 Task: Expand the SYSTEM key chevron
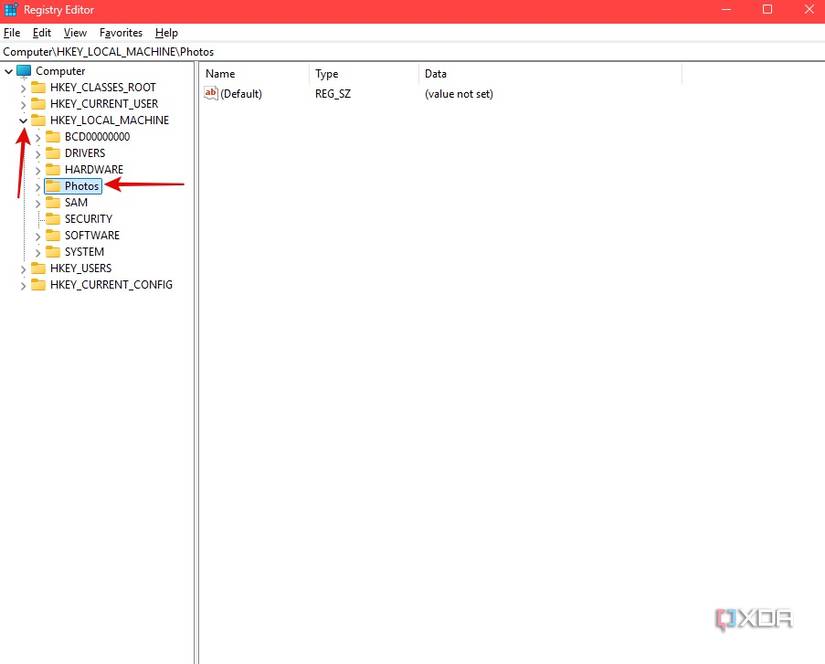point(38,252)
